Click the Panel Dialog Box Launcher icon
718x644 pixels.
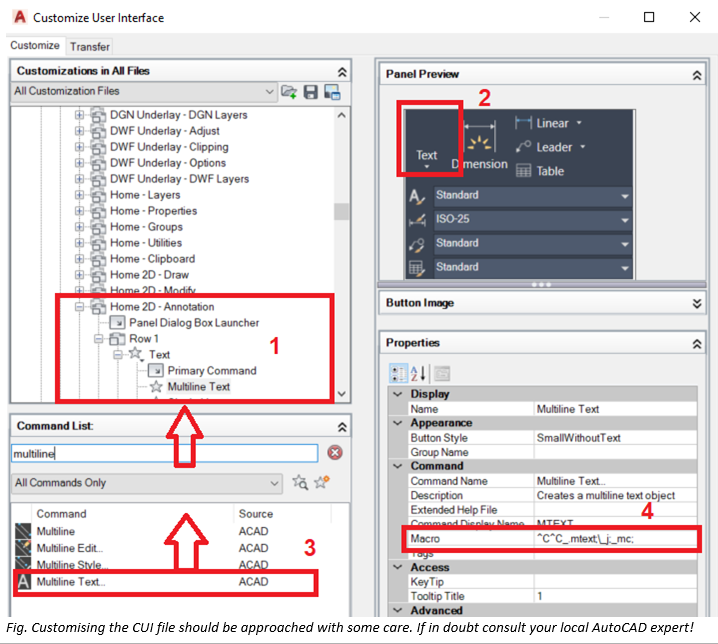[118, 323]
